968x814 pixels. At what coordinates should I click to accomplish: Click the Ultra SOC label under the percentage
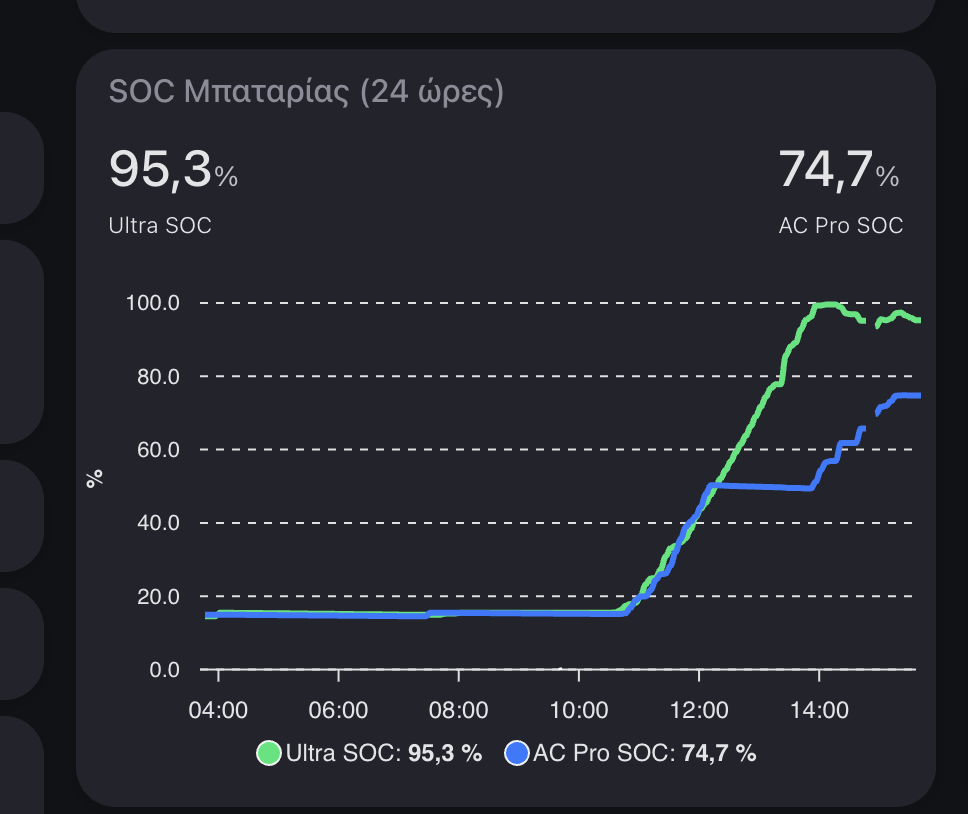160,226
